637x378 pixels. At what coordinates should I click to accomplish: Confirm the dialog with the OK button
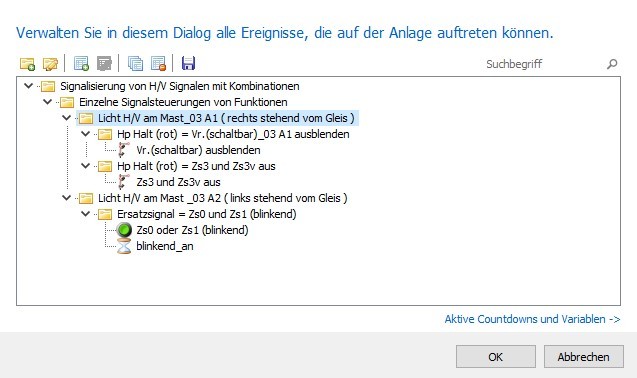click(496, 357)
